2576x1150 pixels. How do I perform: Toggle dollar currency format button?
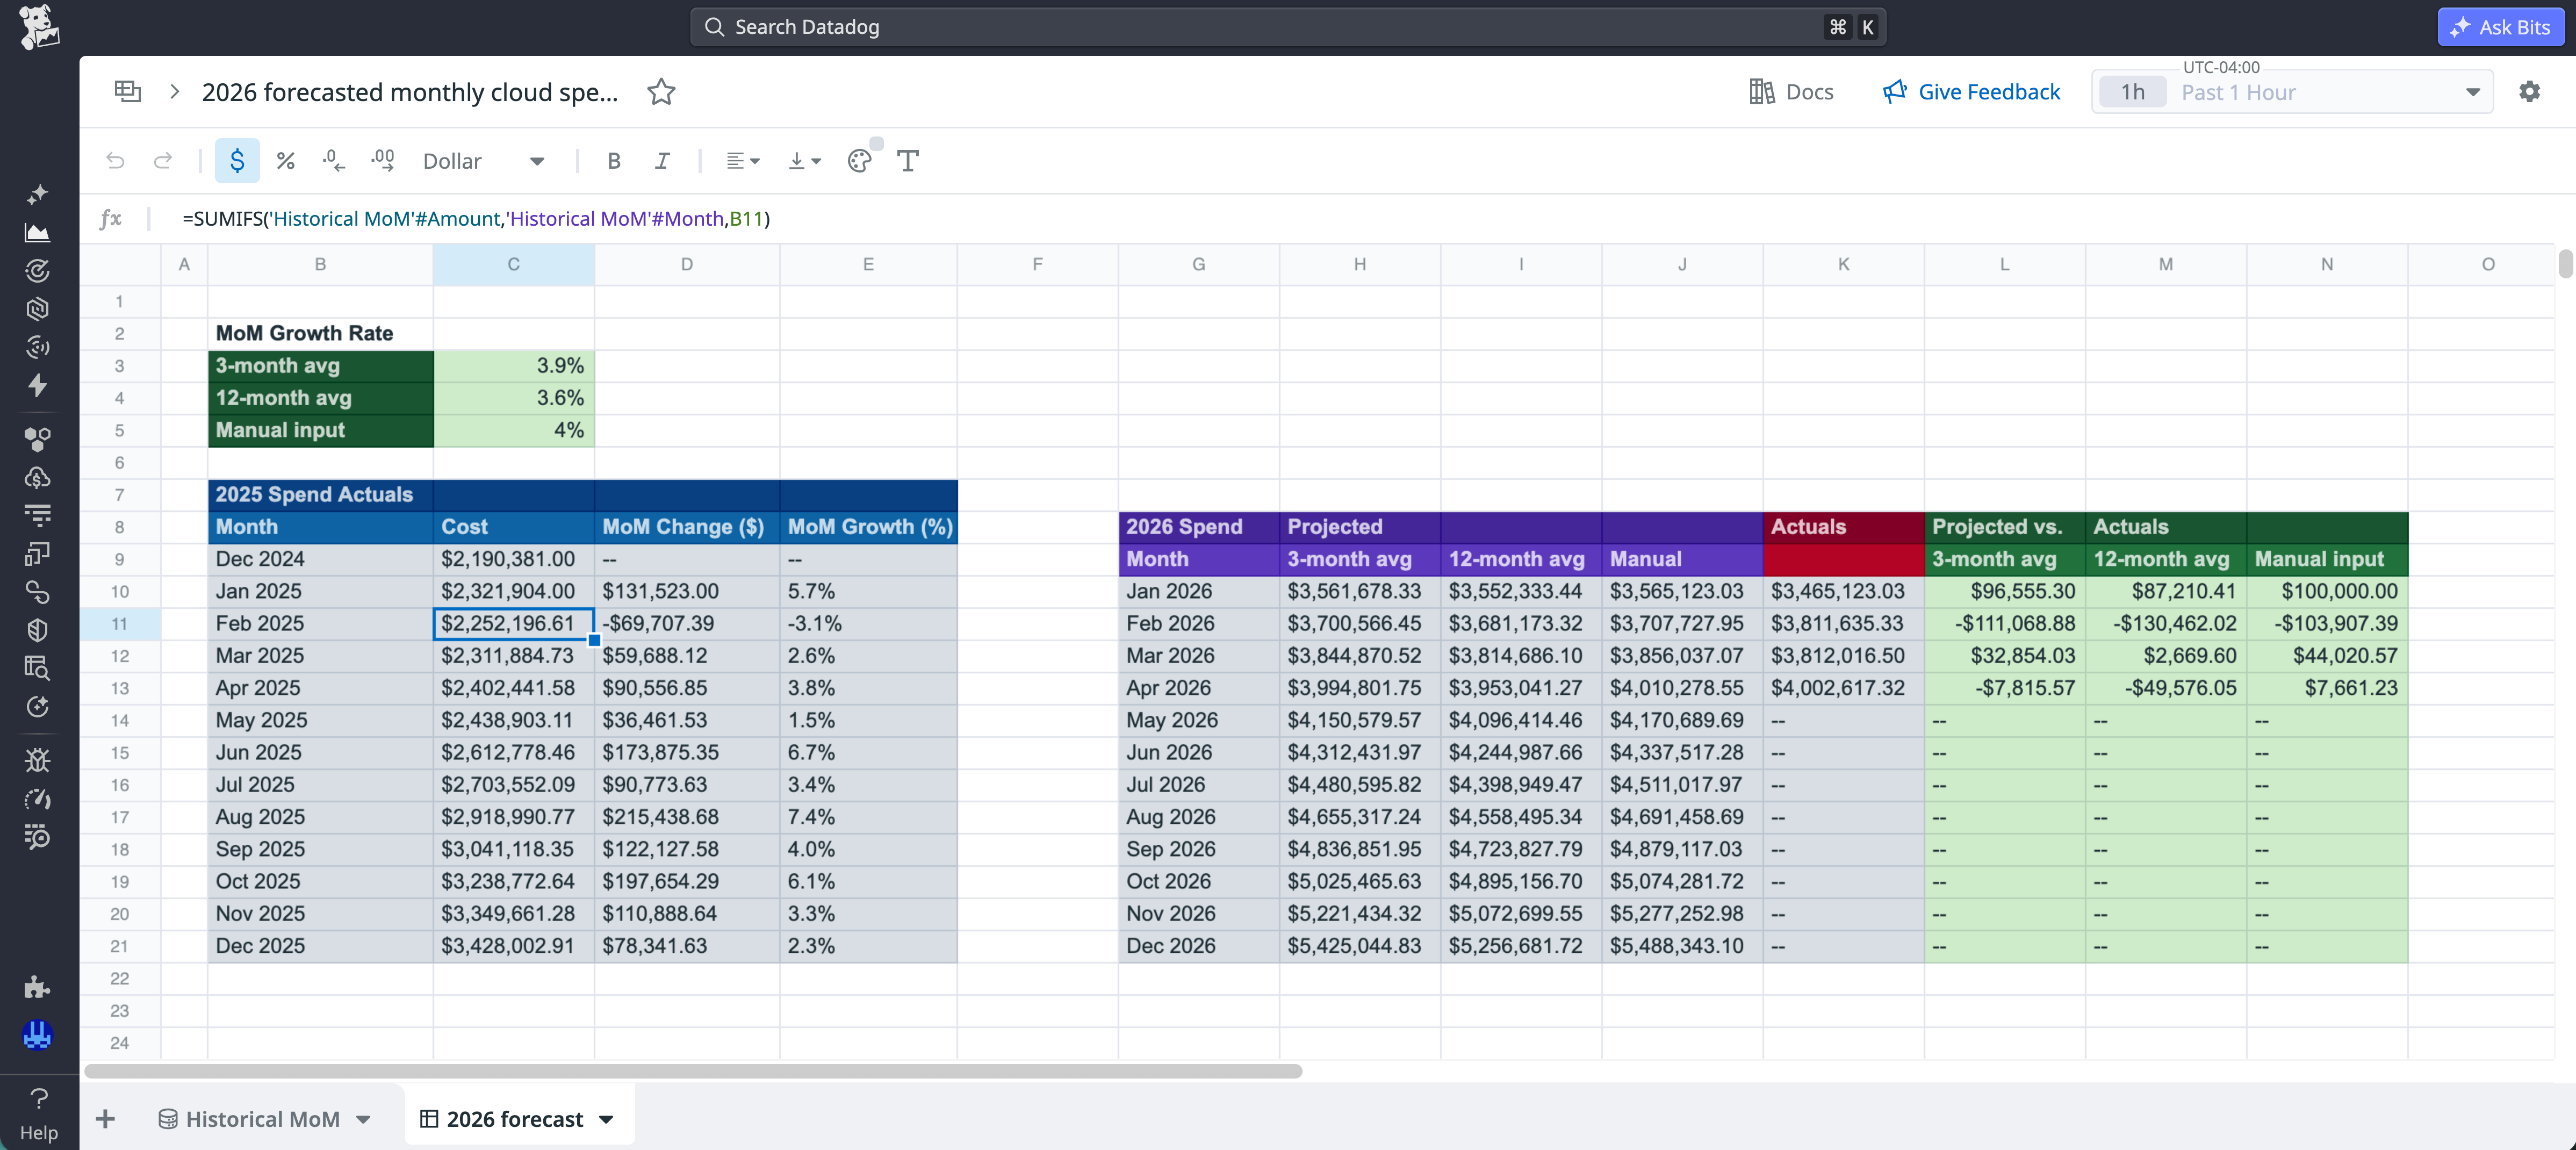237,161
